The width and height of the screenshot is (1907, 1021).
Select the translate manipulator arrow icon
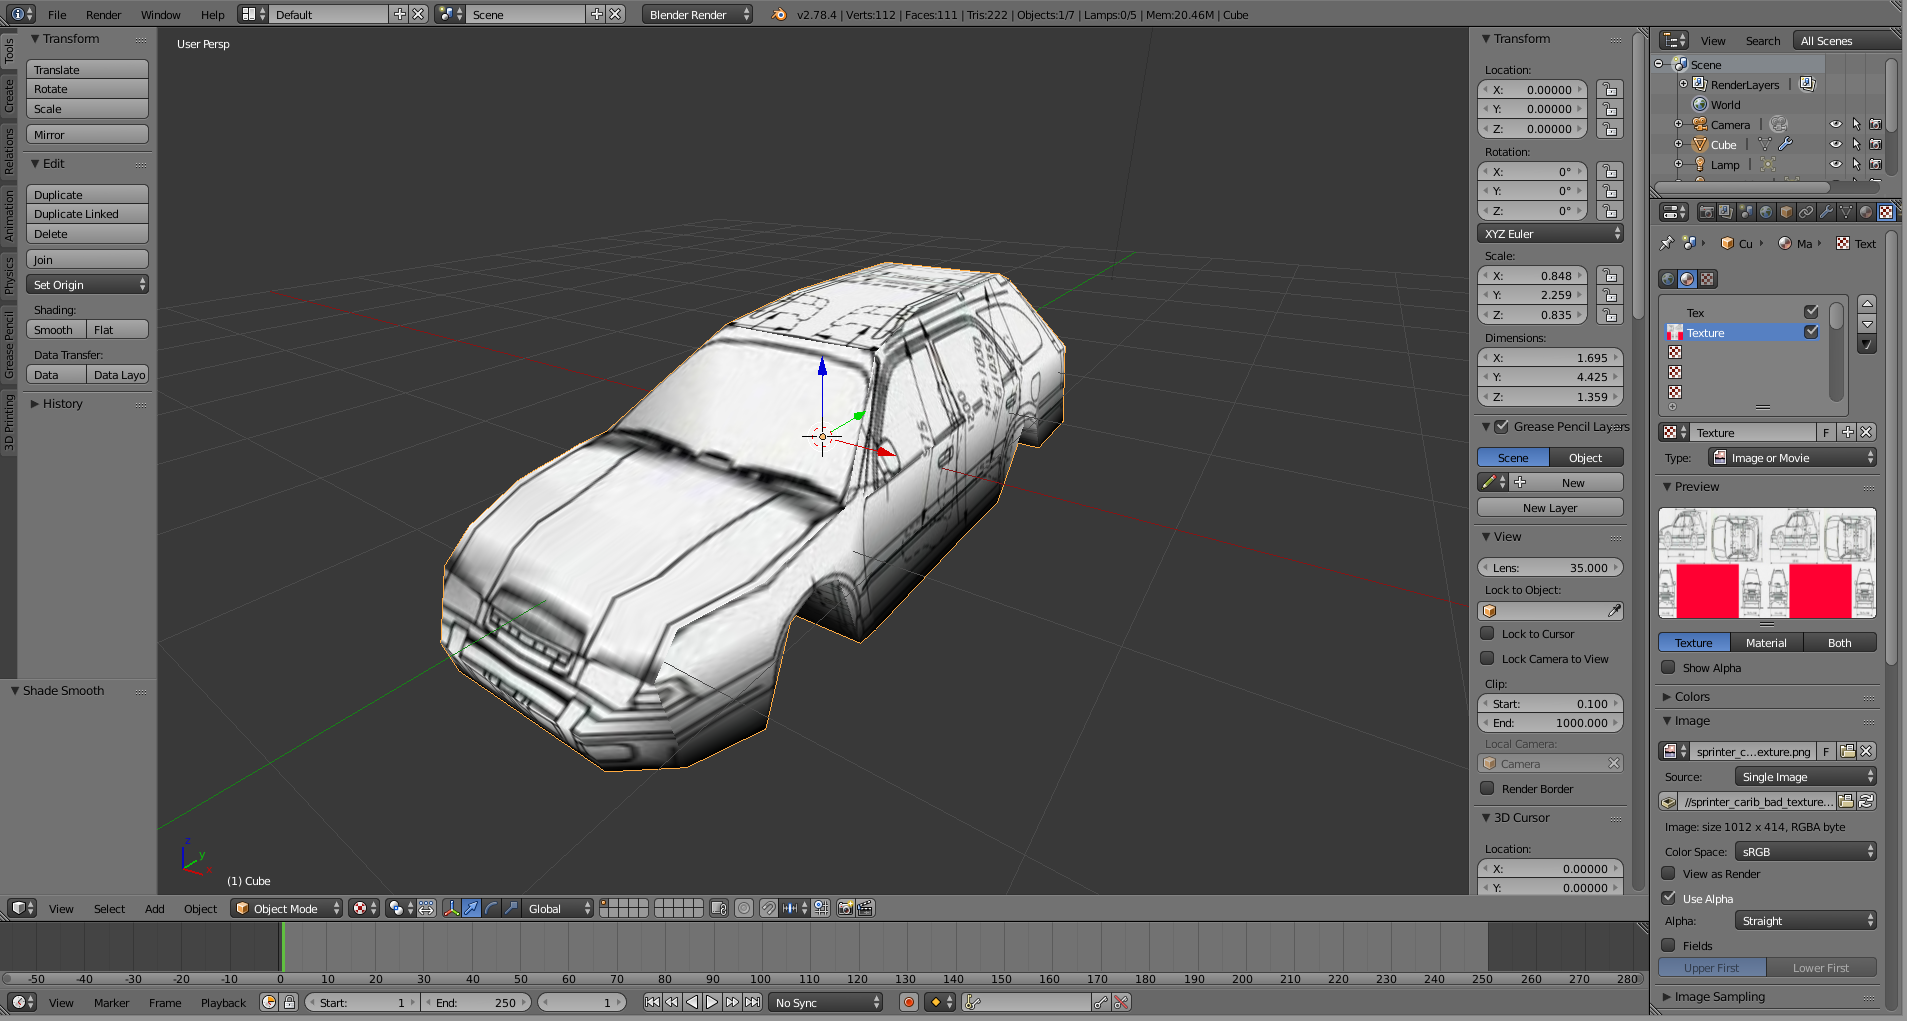click(x=471, y=908)
